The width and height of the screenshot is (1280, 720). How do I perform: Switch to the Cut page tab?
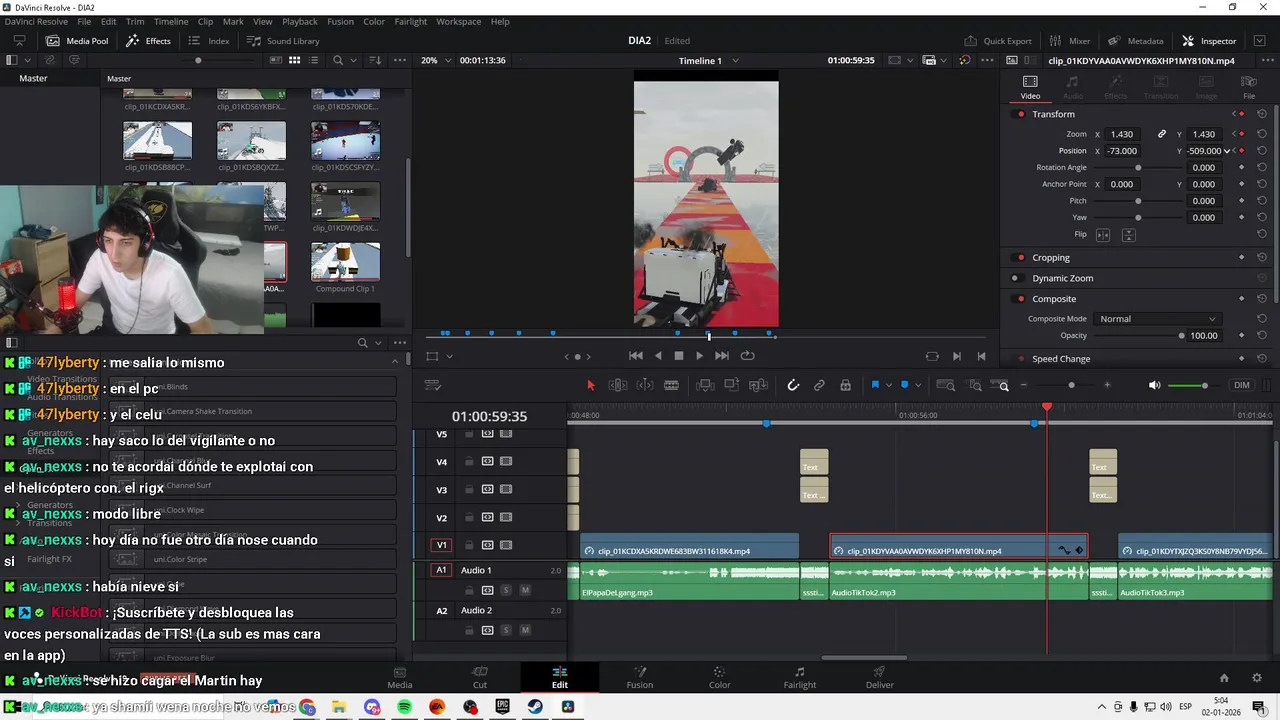(480, 677)
